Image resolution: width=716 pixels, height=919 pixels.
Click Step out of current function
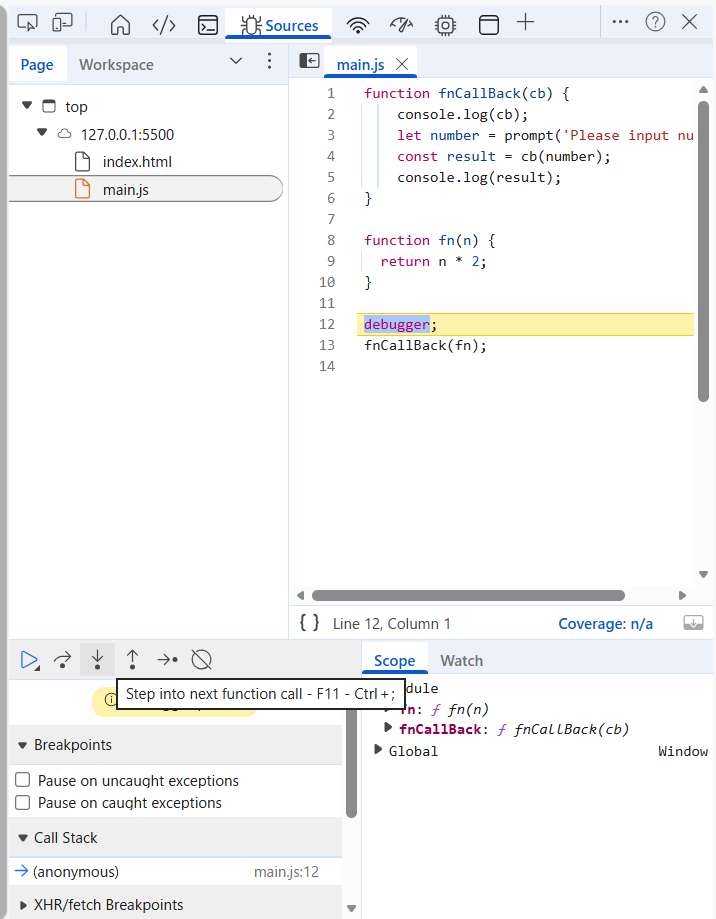coord(132,660)
